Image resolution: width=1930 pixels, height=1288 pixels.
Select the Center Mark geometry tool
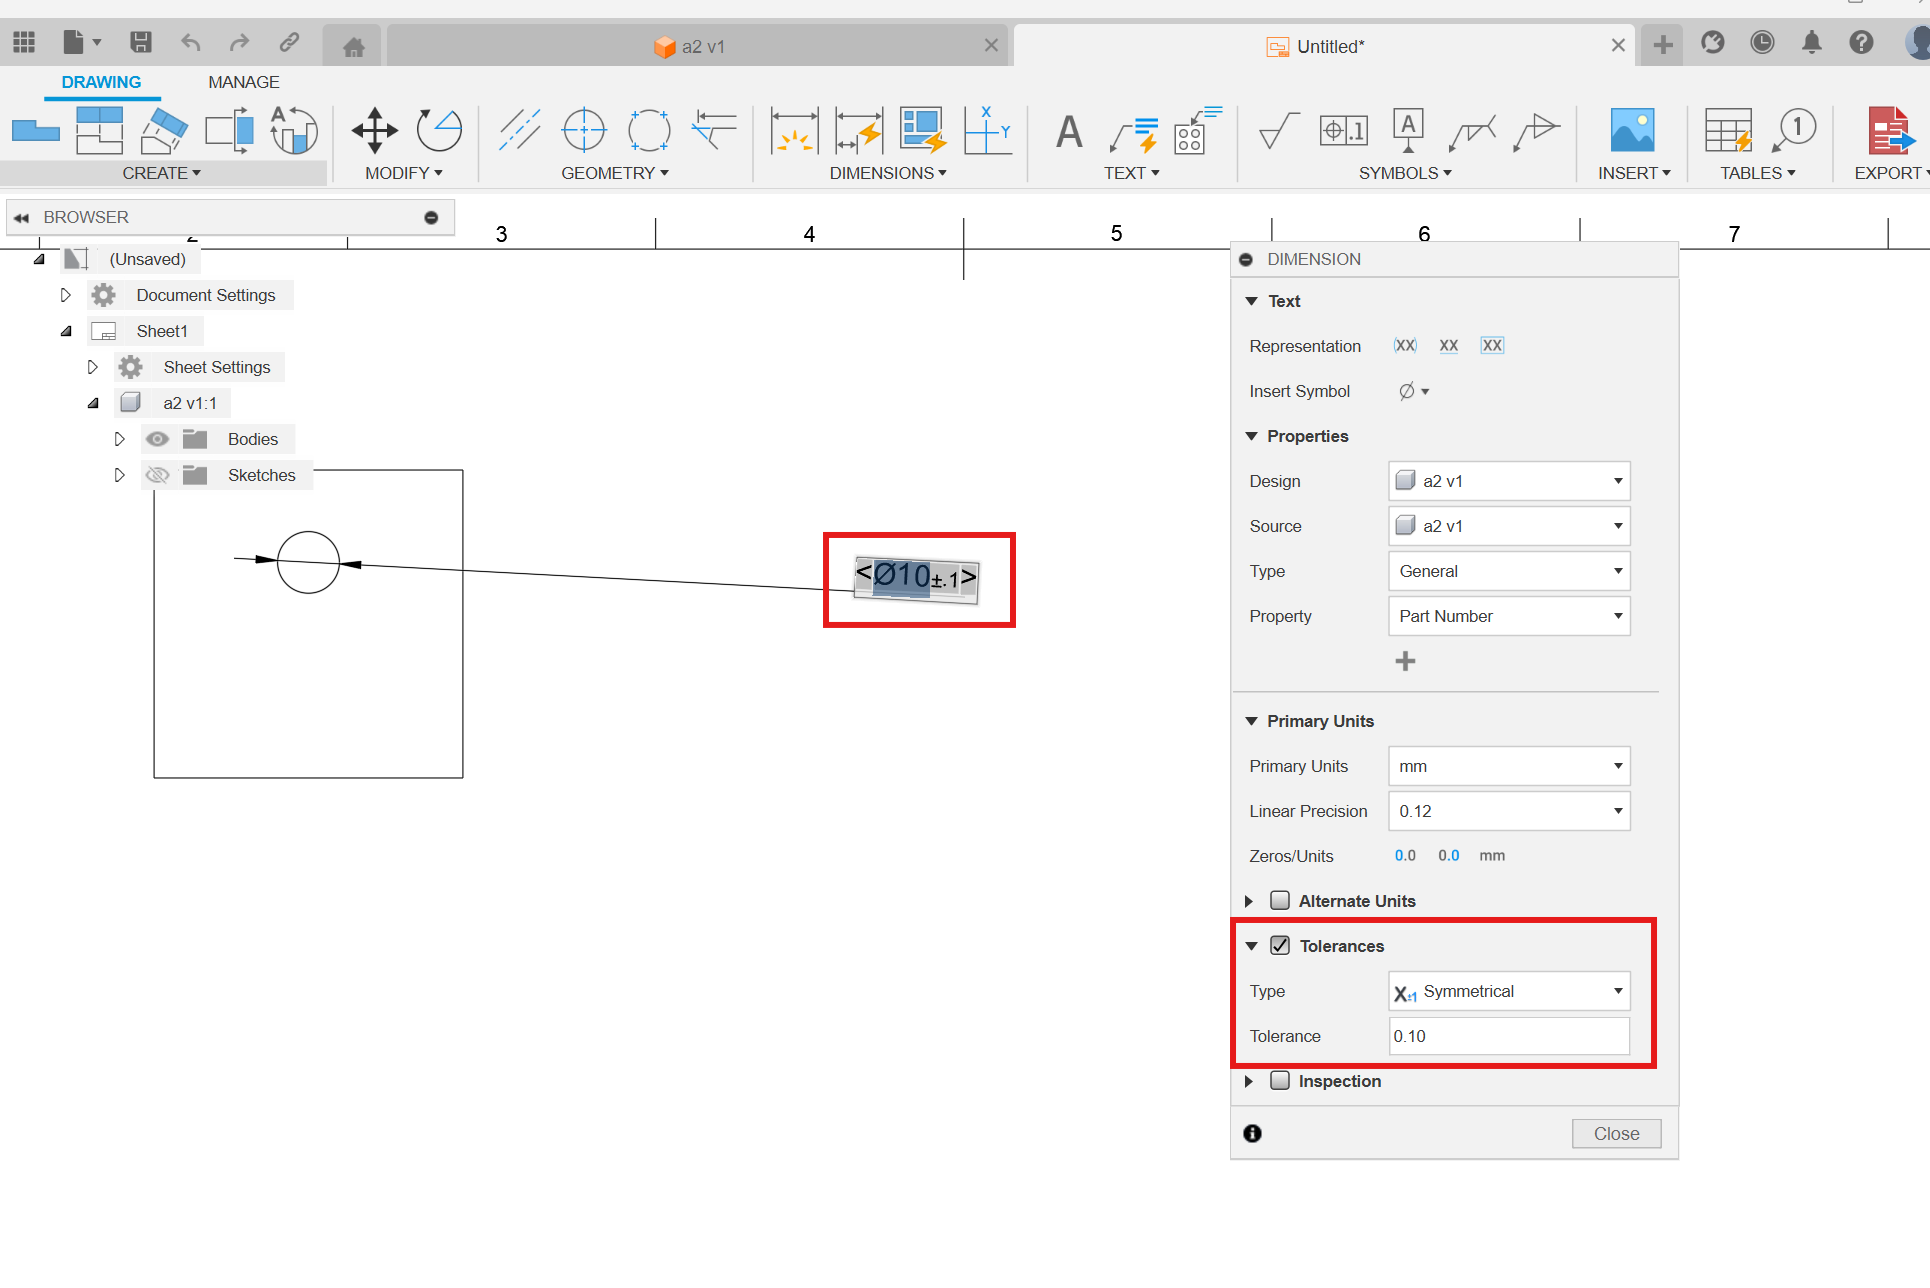(x=584, y=130)
